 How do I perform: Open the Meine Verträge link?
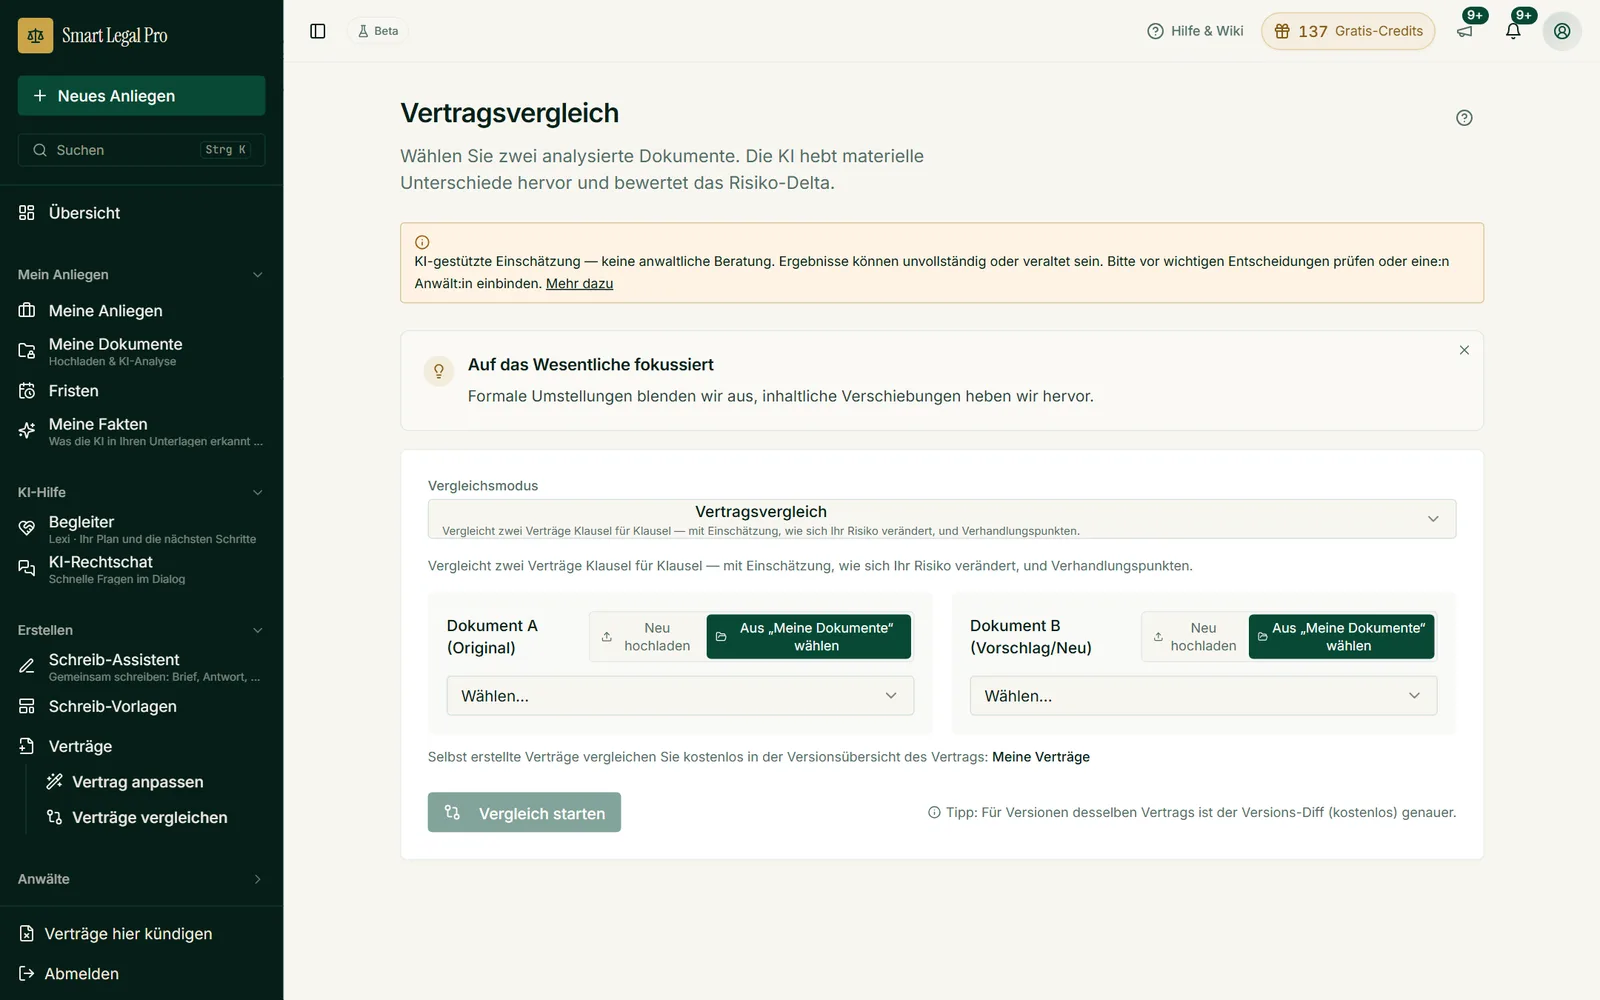pos(1041,757)
